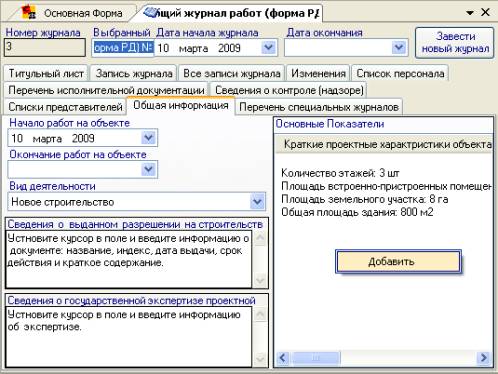Click the horizontal scrollbar thumb in Основные Показатели
The image size is (498, 374).
(x=315, y=358)
